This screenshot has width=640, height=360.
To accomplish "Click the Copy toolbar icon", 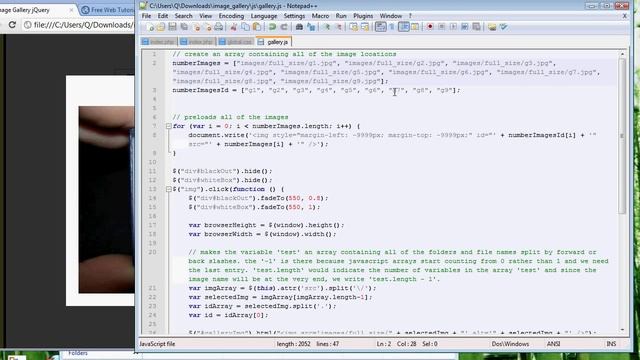I will tap(245, 27).
